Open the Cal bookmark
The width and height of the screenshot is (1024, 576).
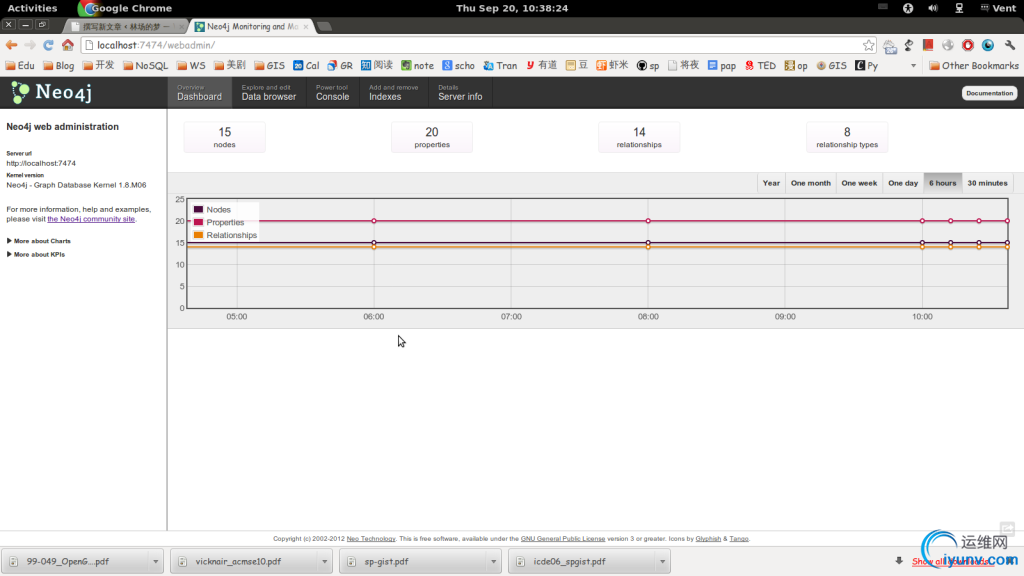[306, 65]
